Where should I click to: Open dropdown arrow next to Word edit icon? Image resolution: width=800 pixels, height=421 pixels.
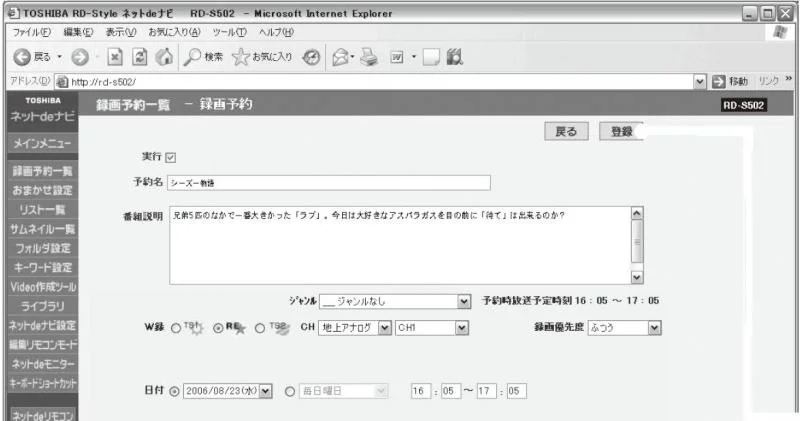click(414, 57)
